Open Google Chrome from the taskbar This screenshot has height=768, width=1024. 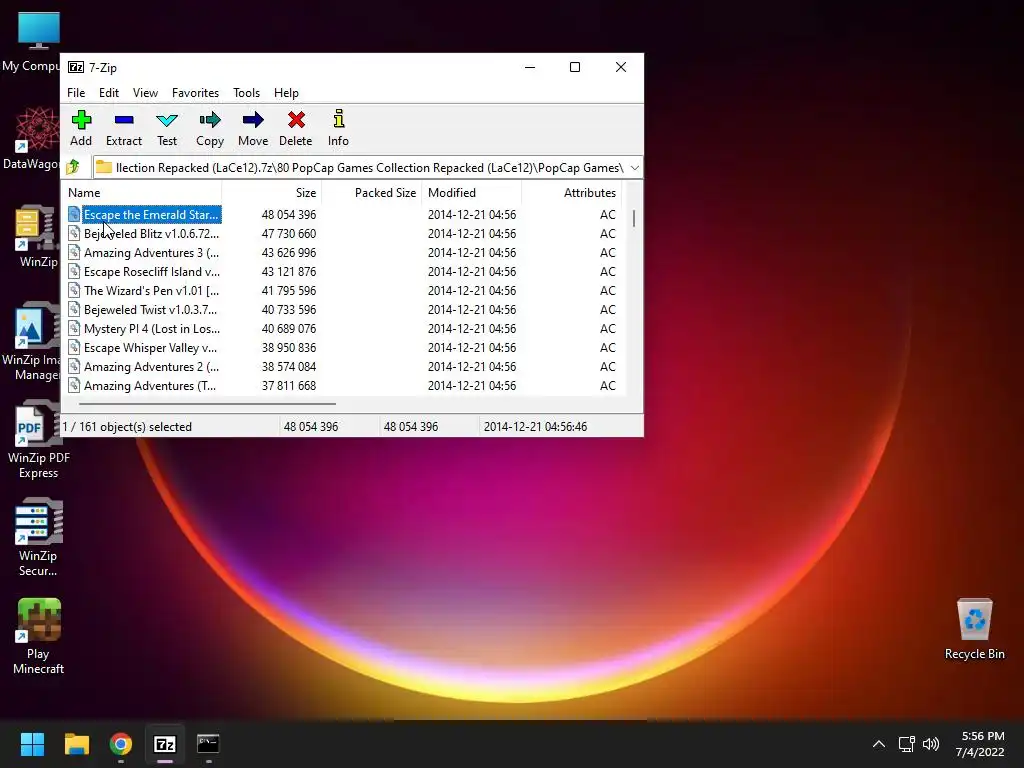pyautogui.click(x=121, y=744)
